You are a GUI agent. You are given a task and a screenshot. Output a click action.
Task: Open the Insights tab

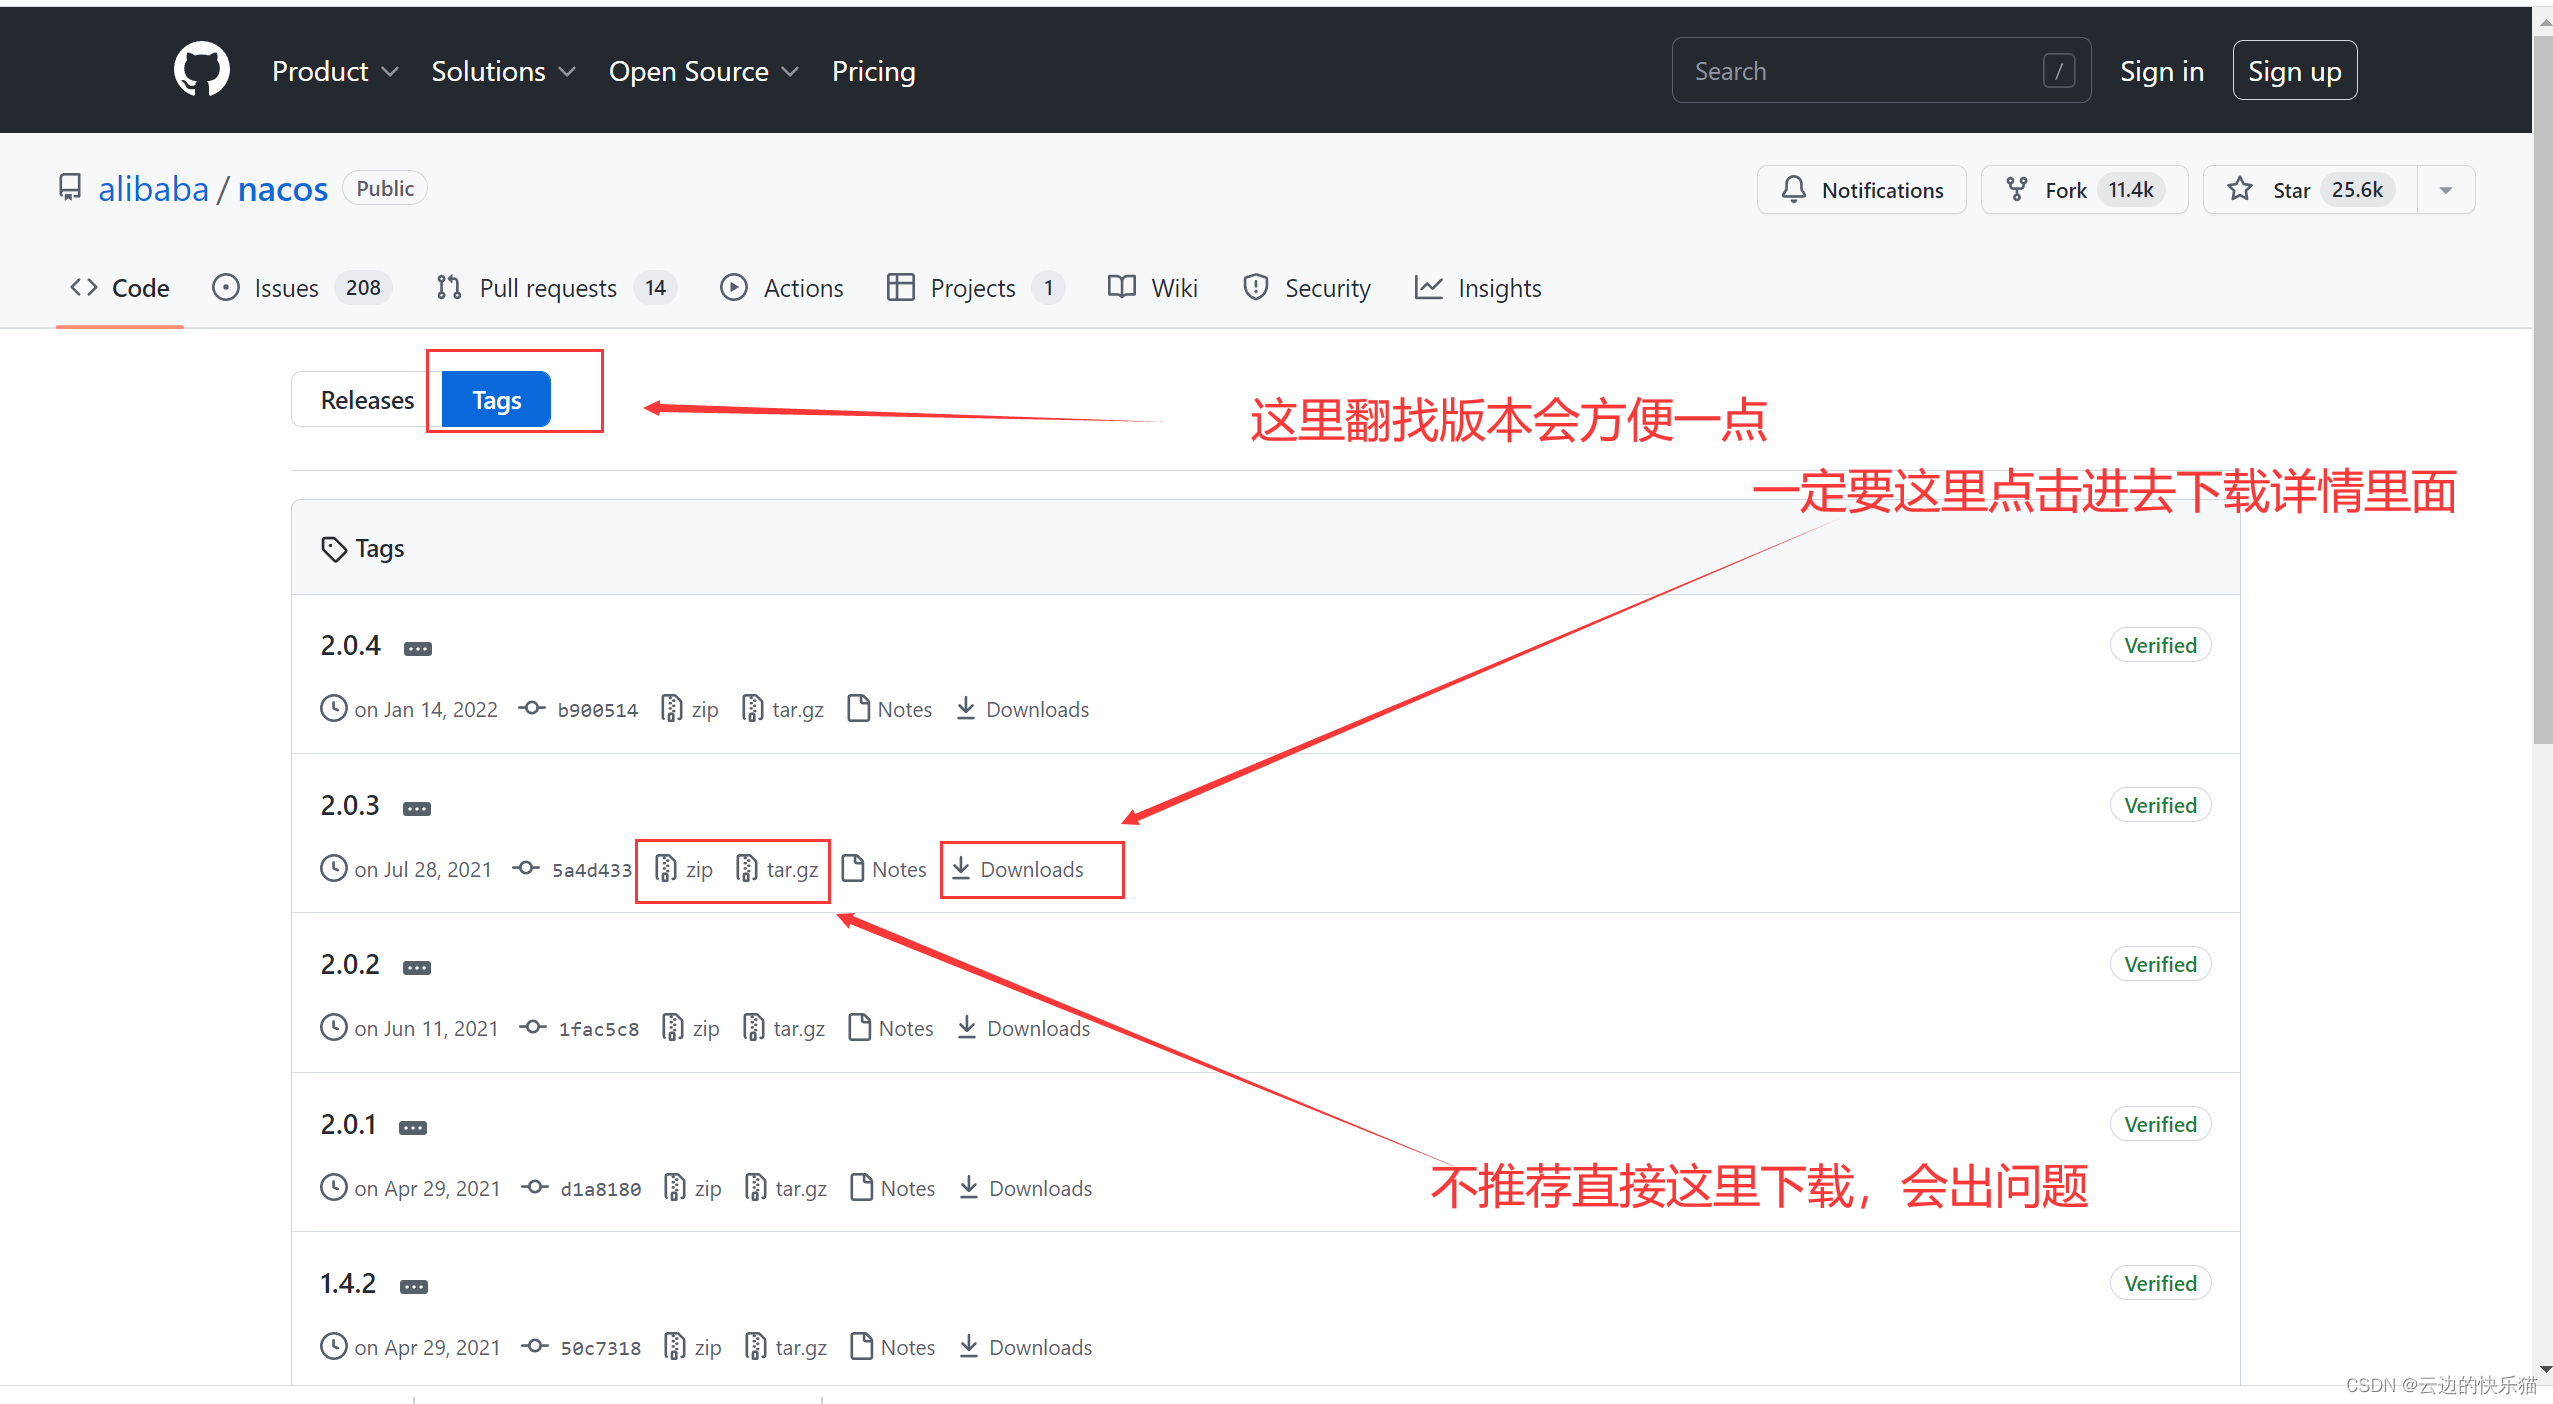click(x=1478, y=288)
